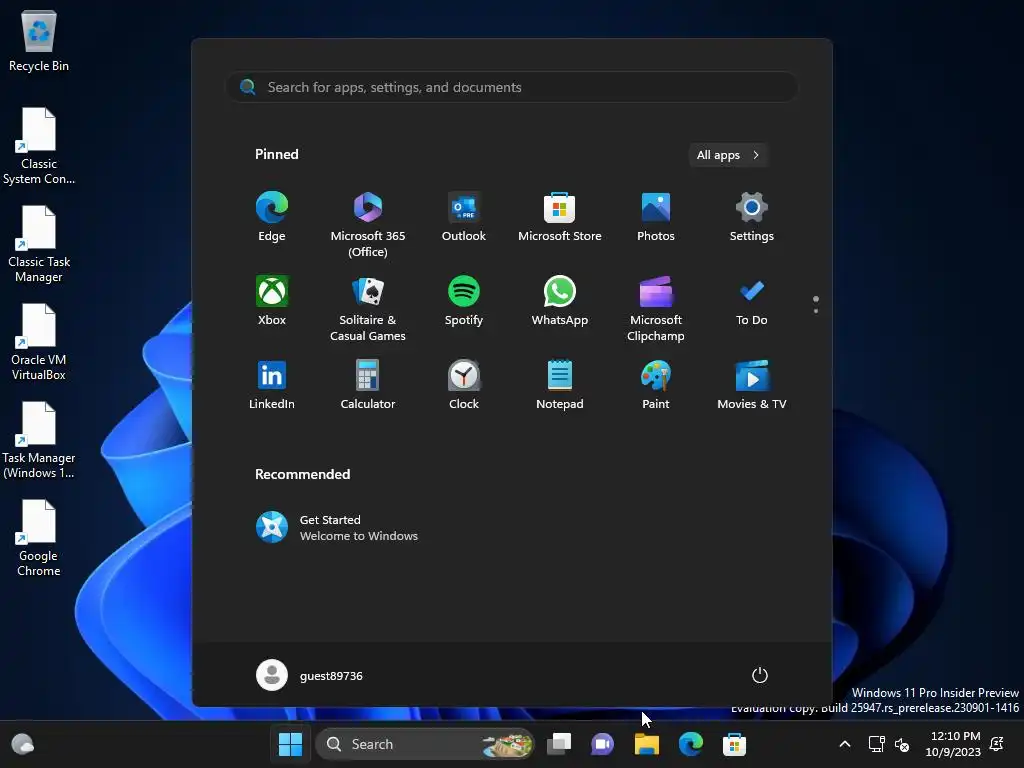This screenshot has height=768, width=1024.
Task: Launch the Clock app
Action: pyautogui.click(x=464, y=385)
